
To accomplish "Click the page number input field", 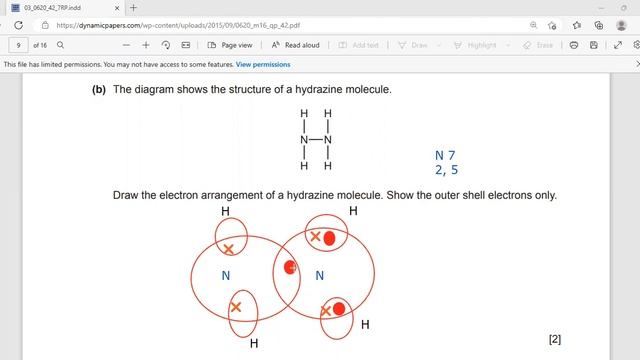I will [18, 45].
